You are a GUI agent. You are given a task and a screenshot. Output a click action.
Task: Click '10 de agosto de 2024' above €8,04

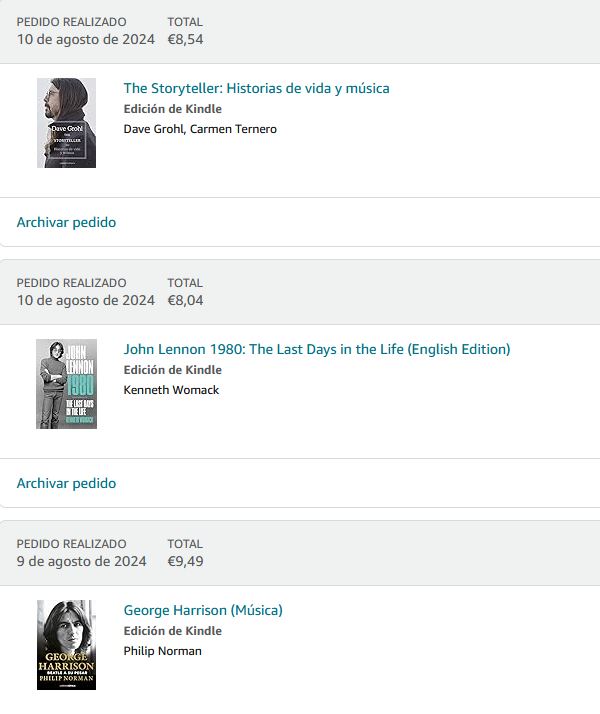[x=86, y=301]
